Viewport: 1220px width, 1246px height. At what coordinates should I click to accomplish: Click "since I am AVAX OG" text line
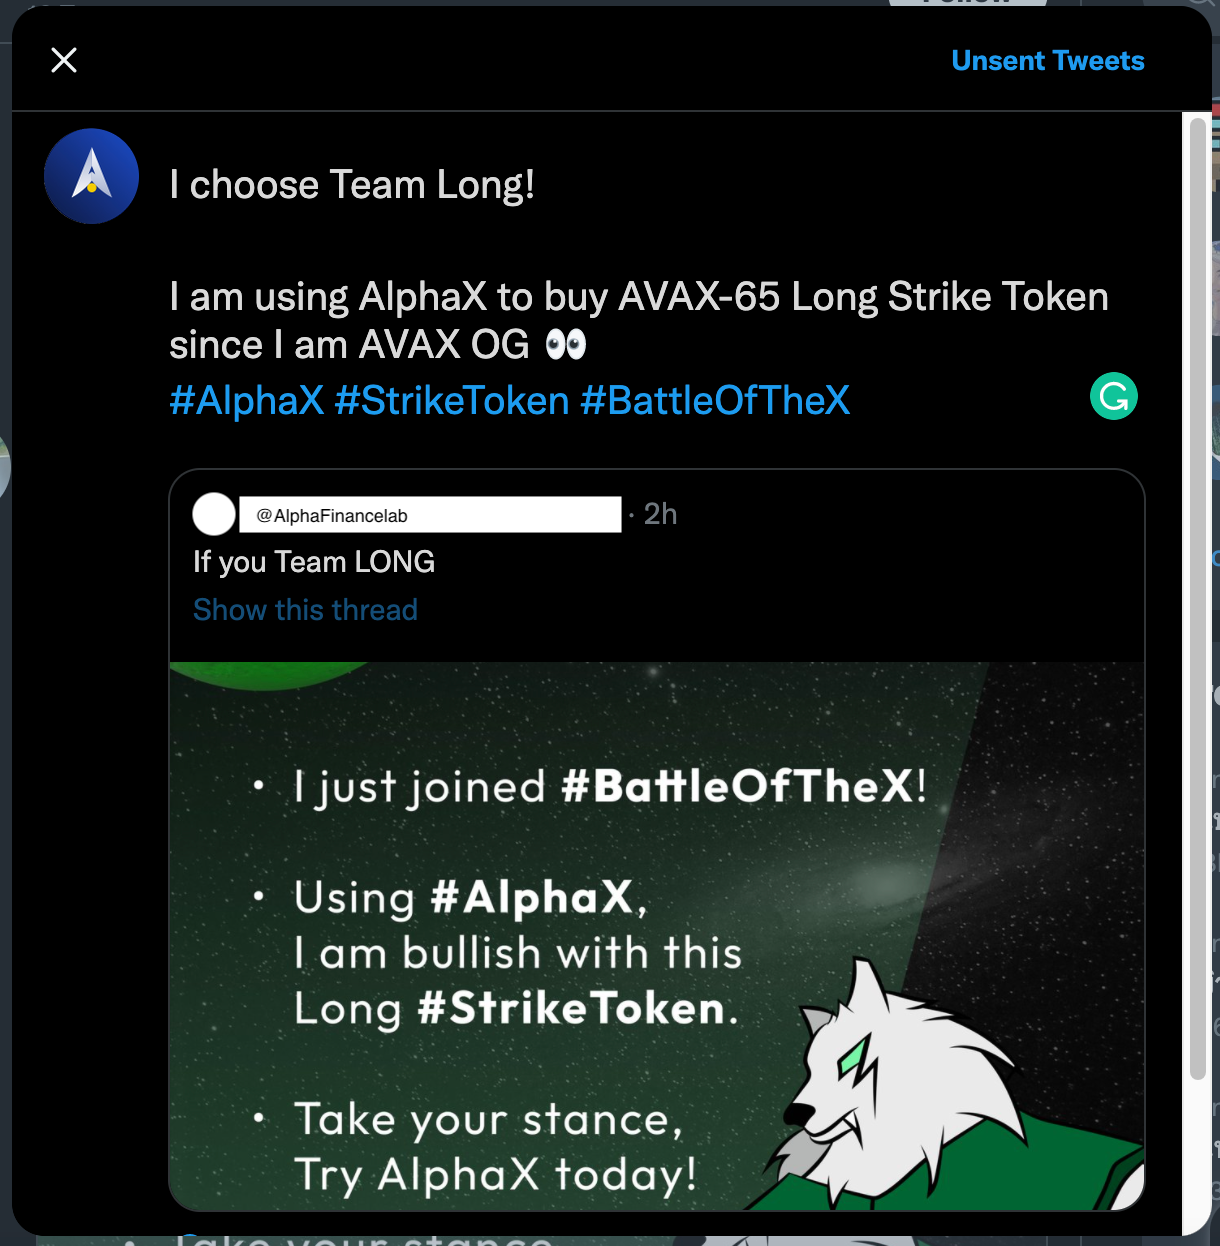tap(349, 345)
